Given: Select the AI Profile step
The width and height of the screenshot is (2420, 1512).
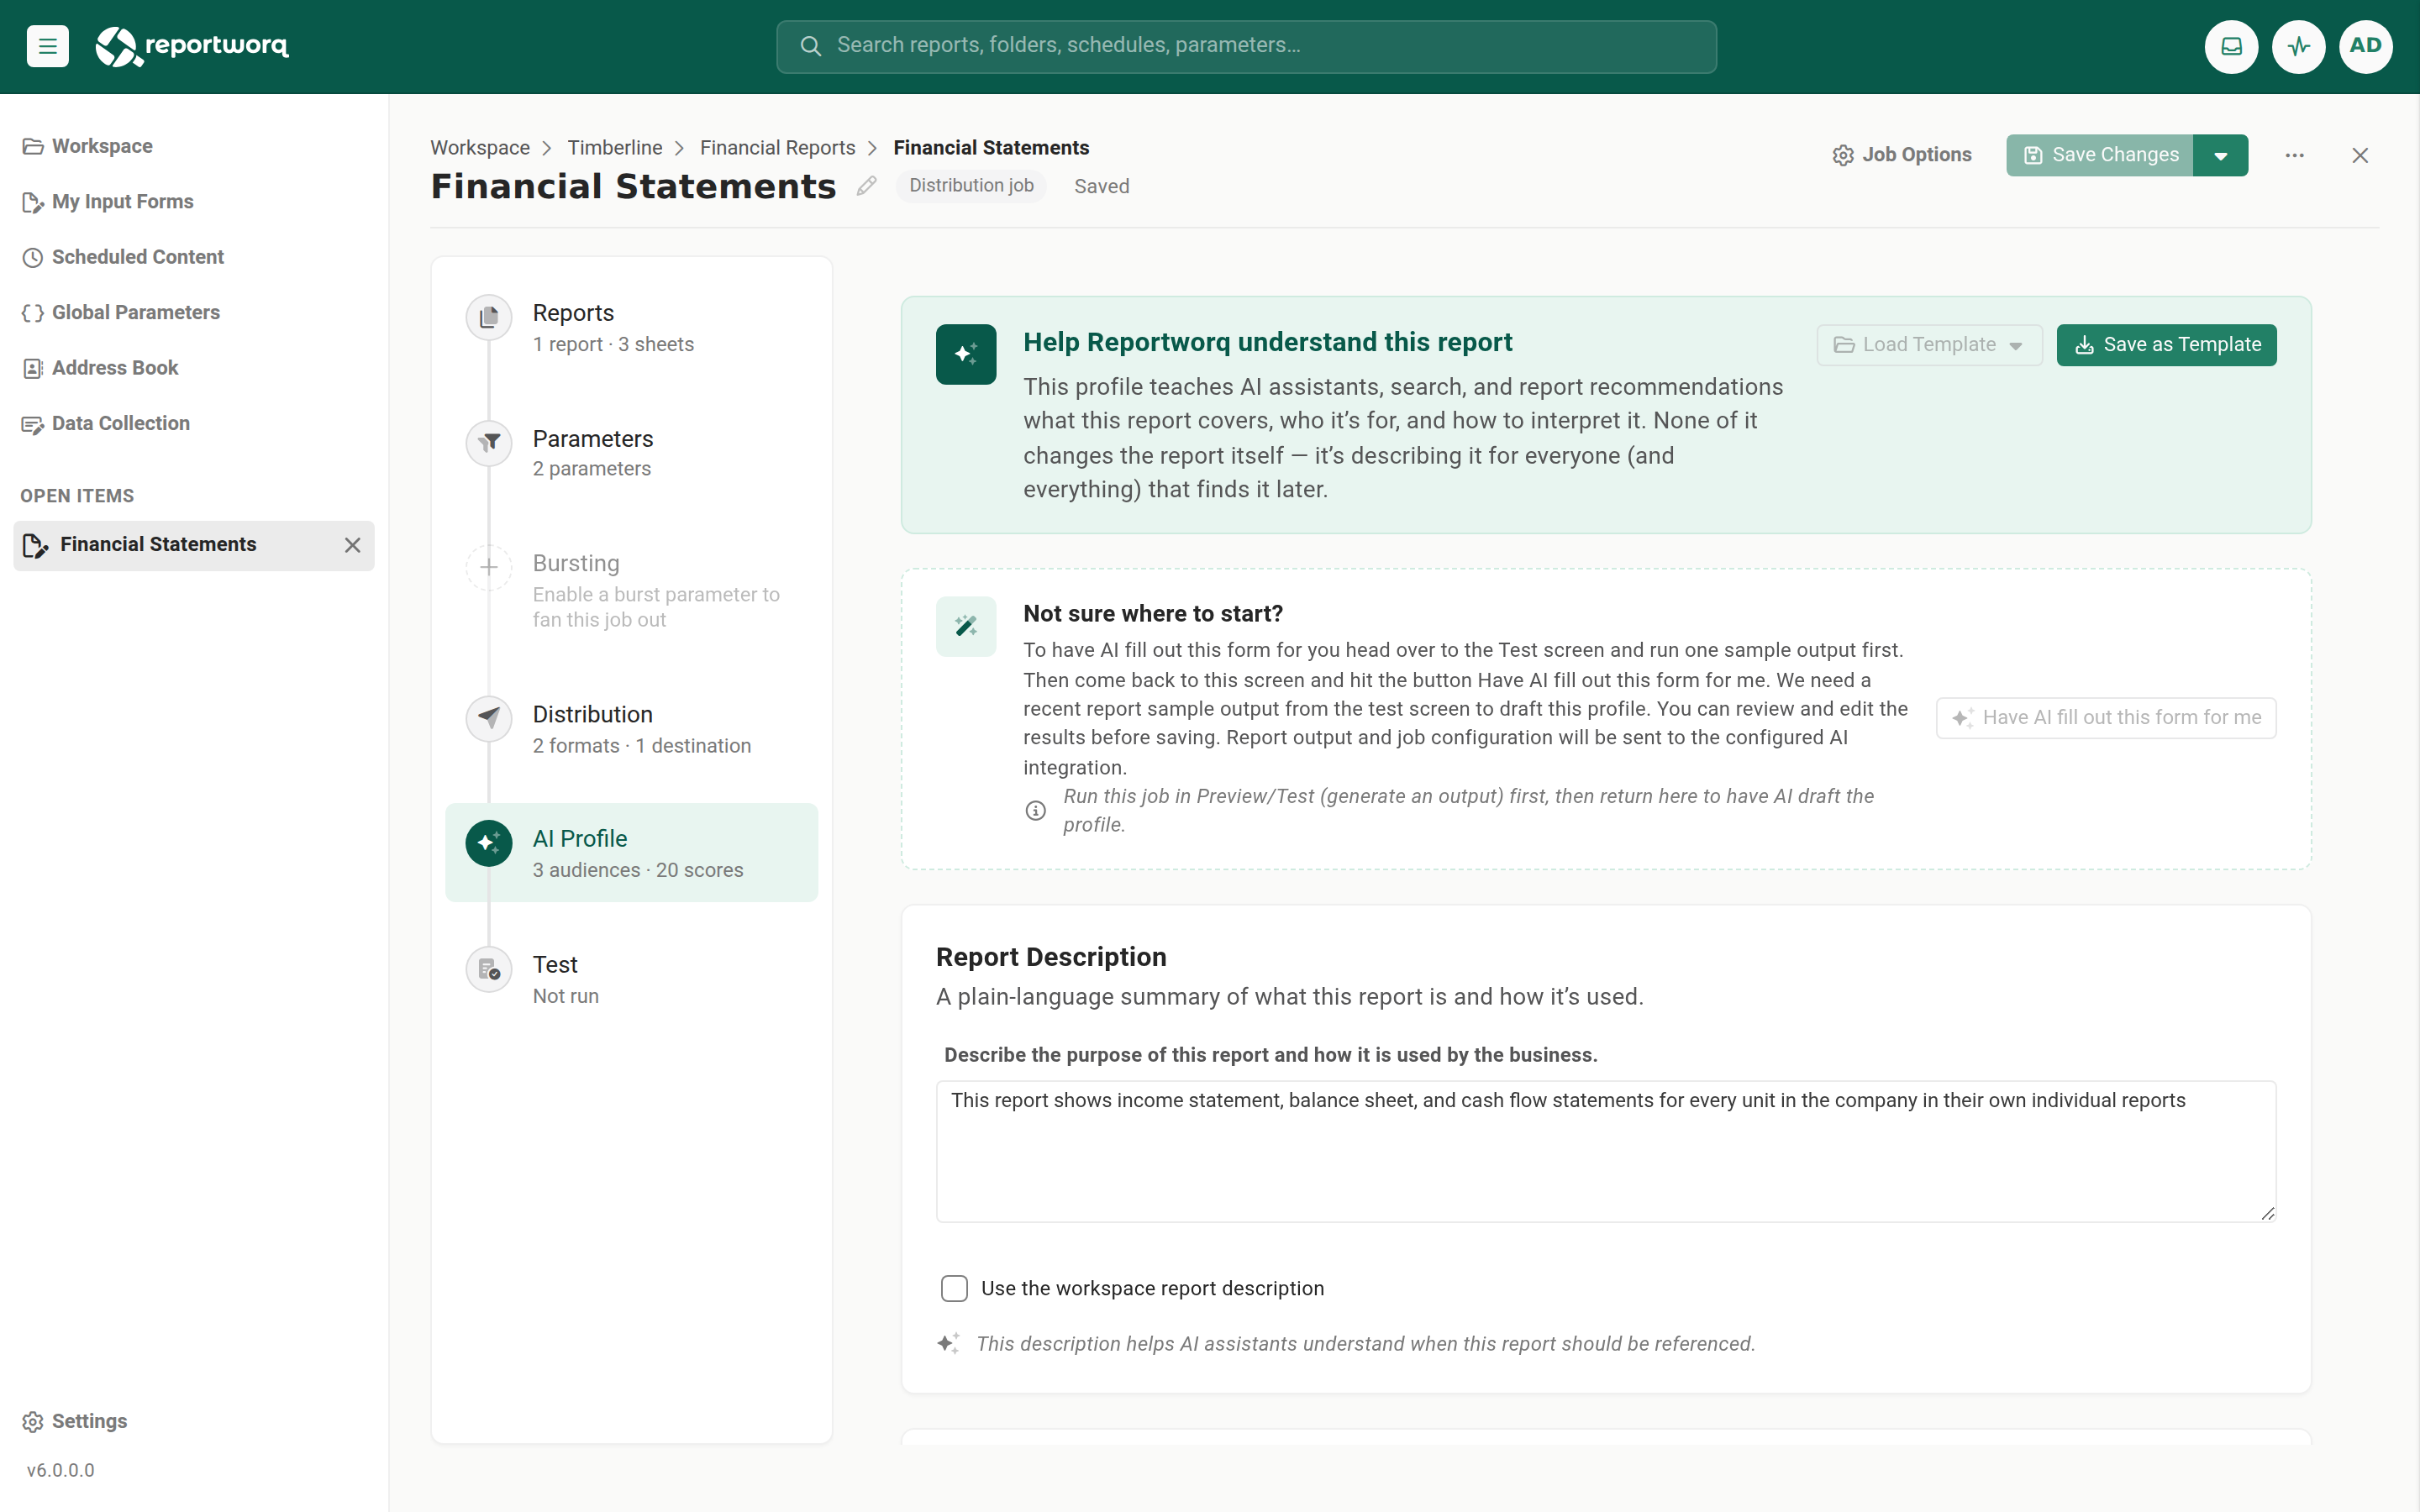Looking at the screenshot, I should 631,853.
